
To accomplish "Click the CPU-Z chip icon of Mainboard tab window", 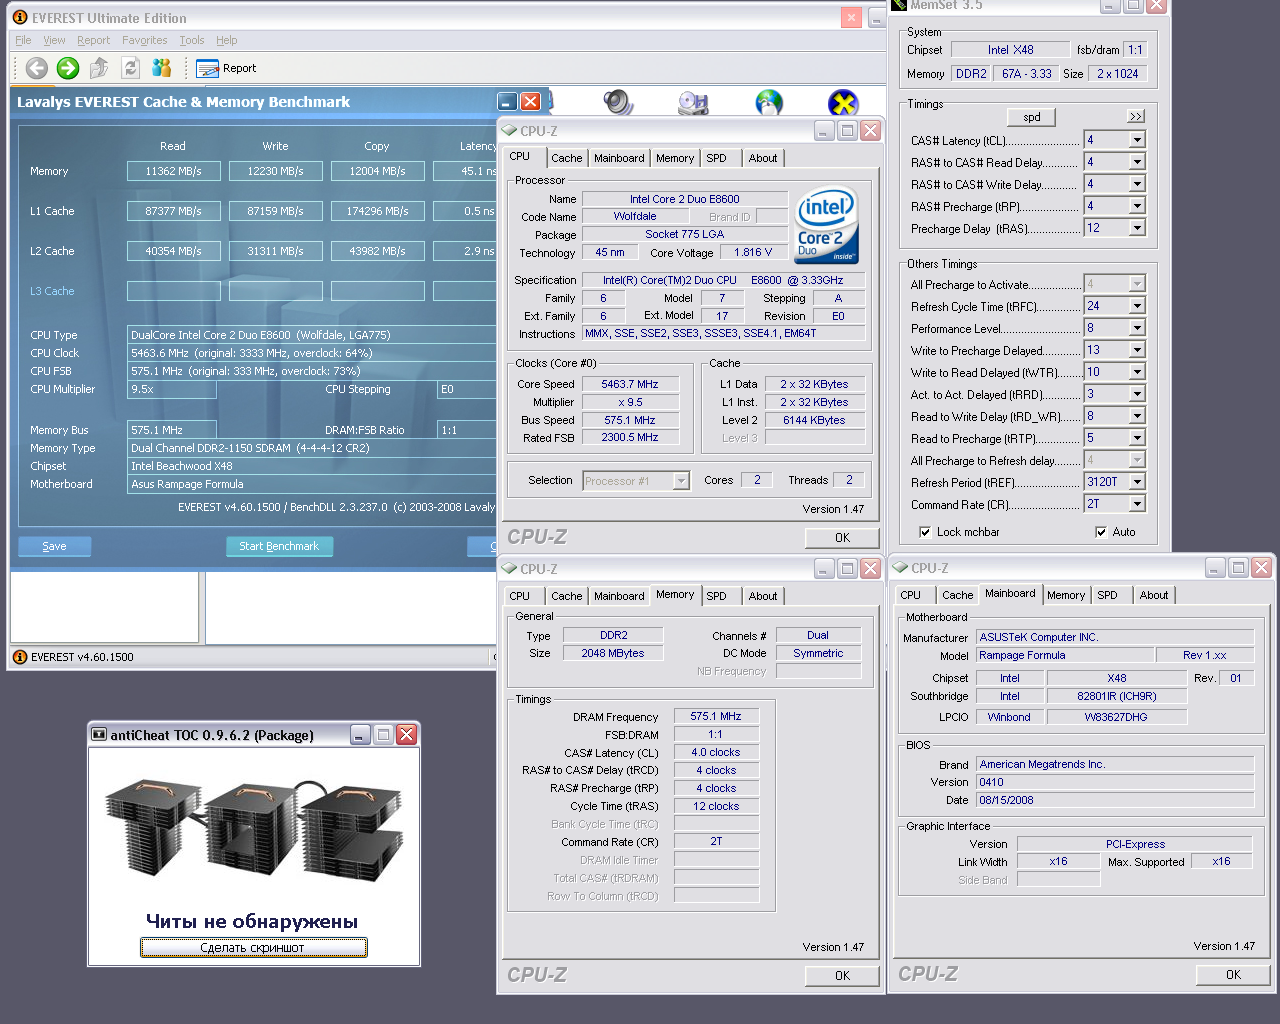I will pyautogui.click(x=900, y=568).
